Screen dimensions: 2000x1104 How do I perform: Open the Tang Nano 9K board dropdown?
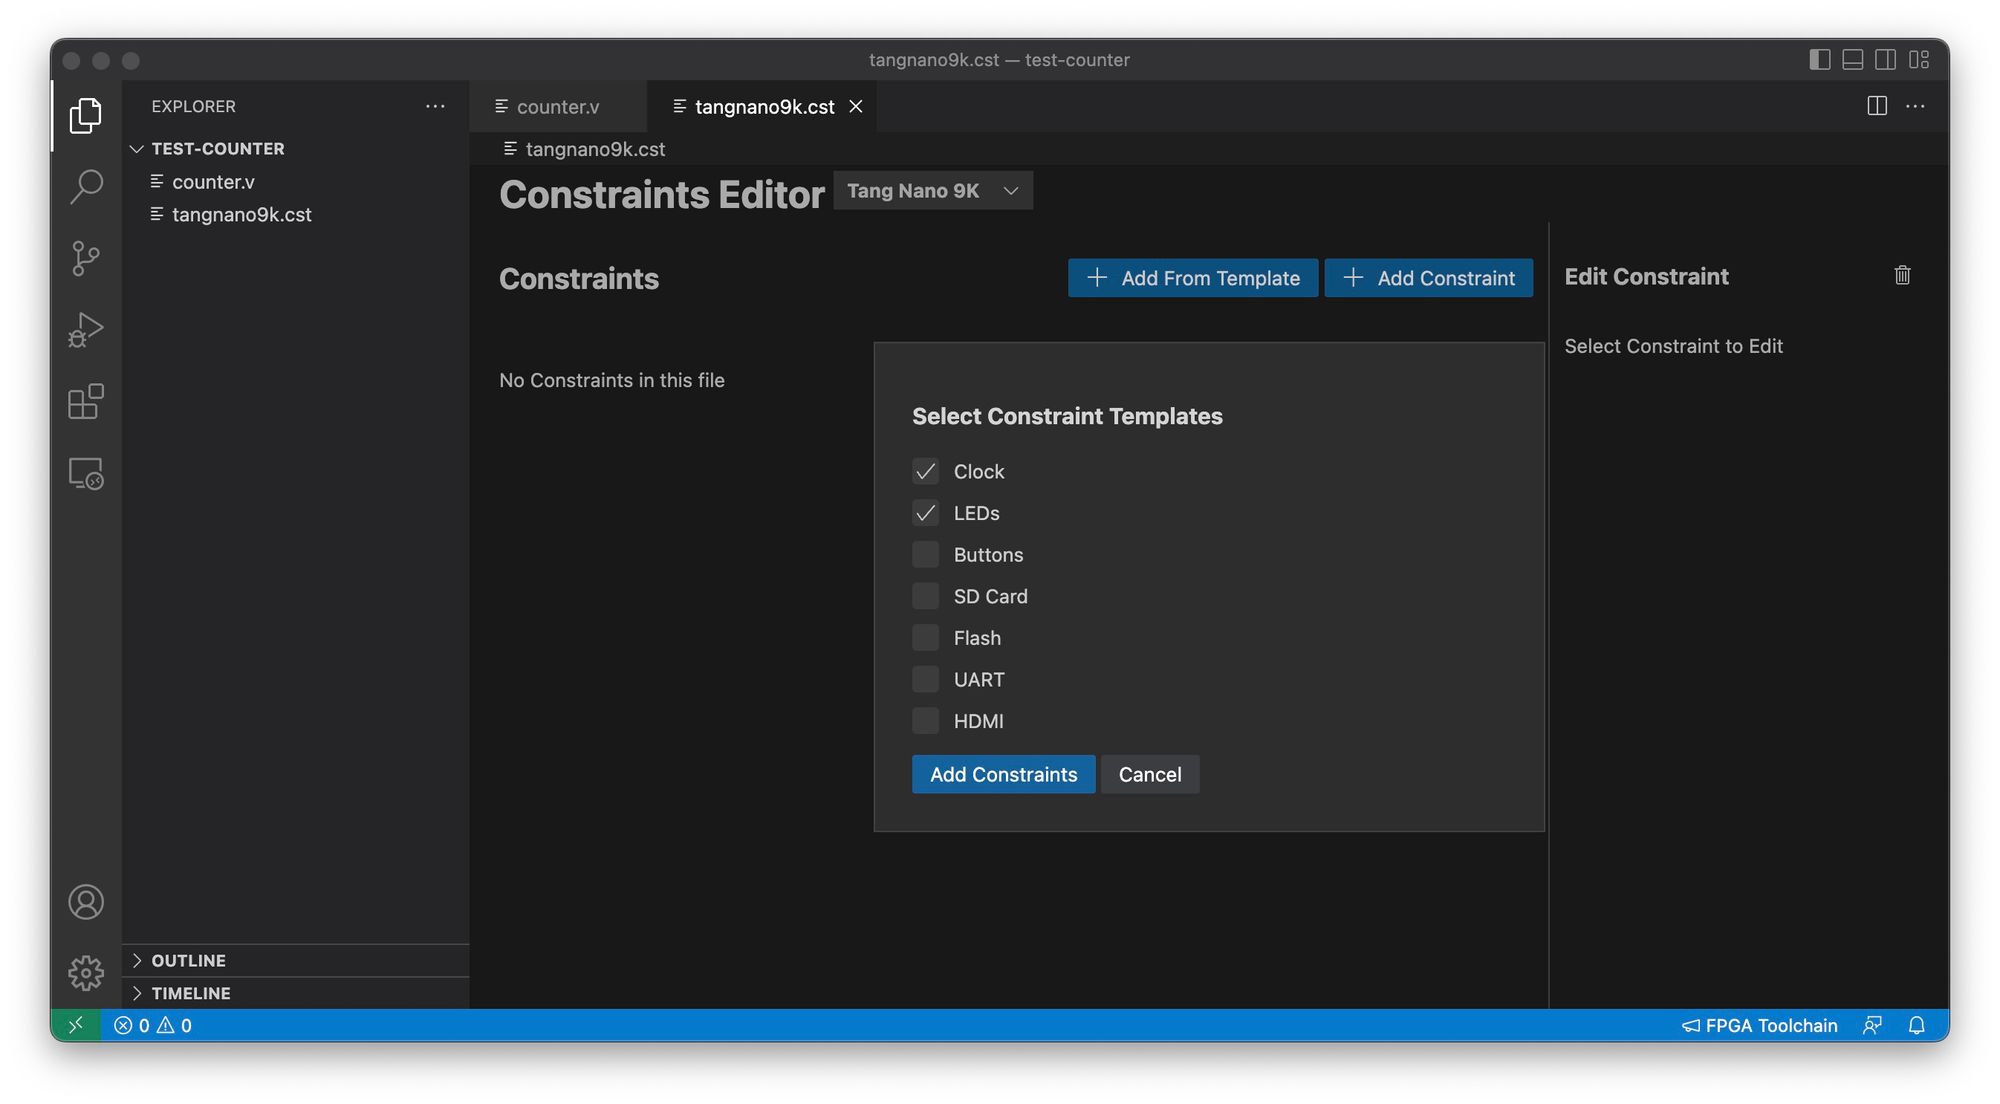click(x=933, y=191)
